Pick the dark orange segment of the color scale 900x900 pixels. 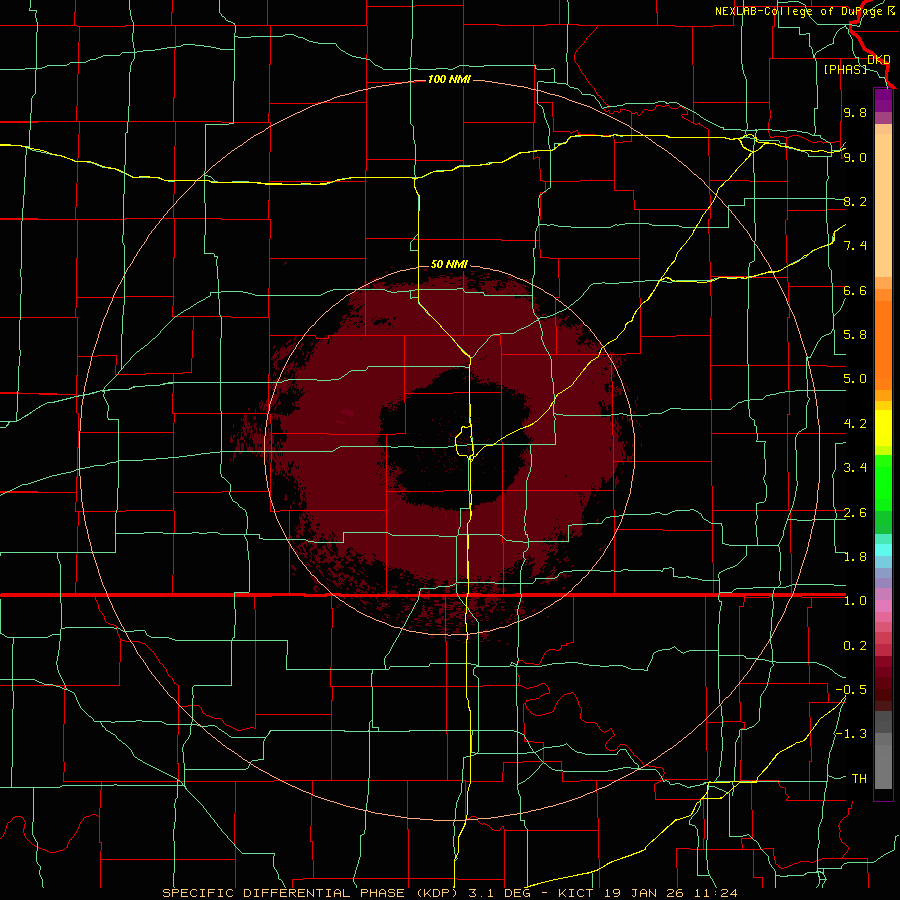883,344
